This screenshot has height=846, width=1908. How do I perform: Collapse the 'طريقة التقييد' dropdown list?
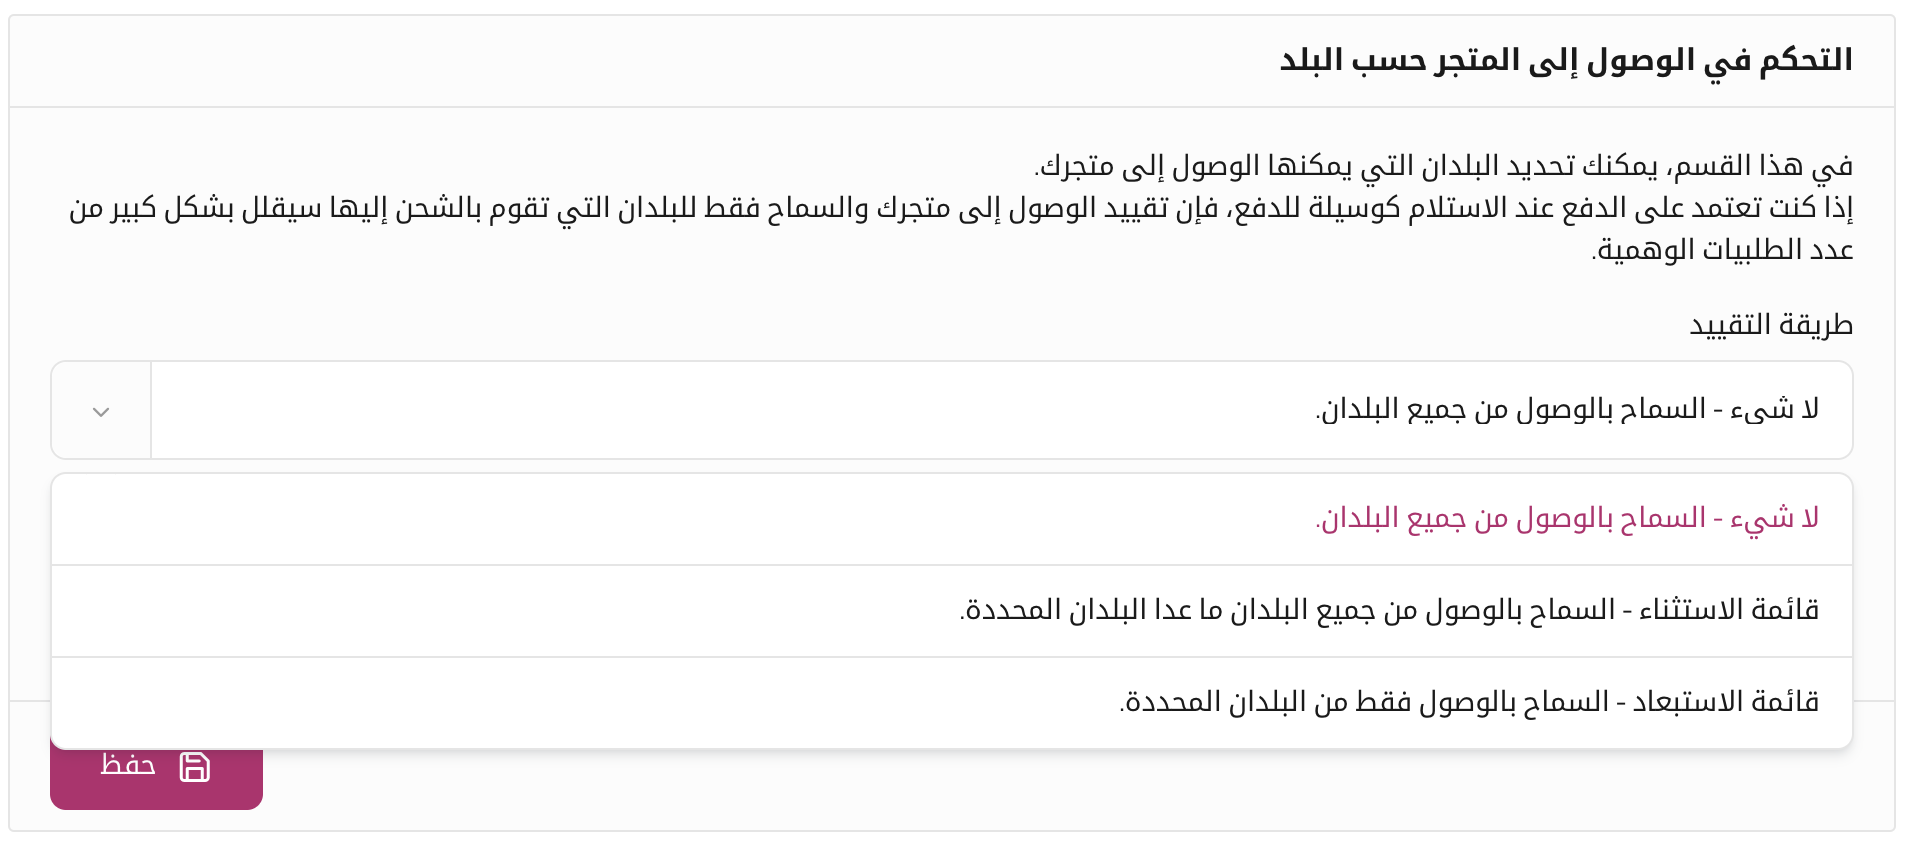tap(101, 411)
